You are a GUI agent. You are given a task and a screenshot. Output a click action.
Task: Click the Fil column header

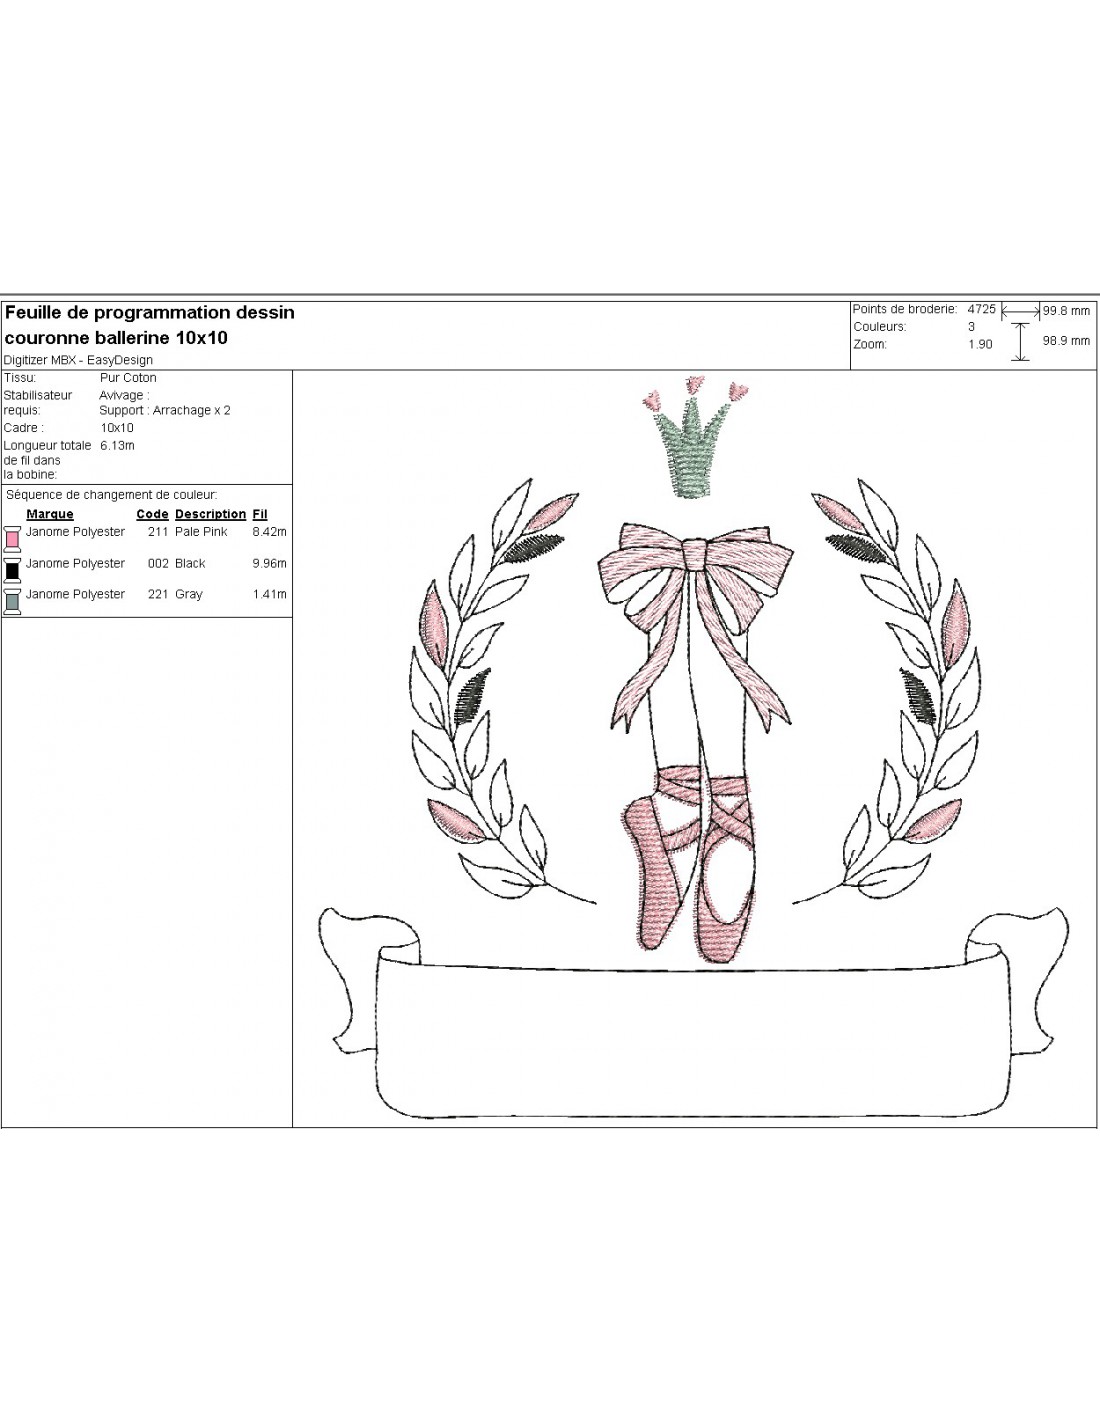260,514
